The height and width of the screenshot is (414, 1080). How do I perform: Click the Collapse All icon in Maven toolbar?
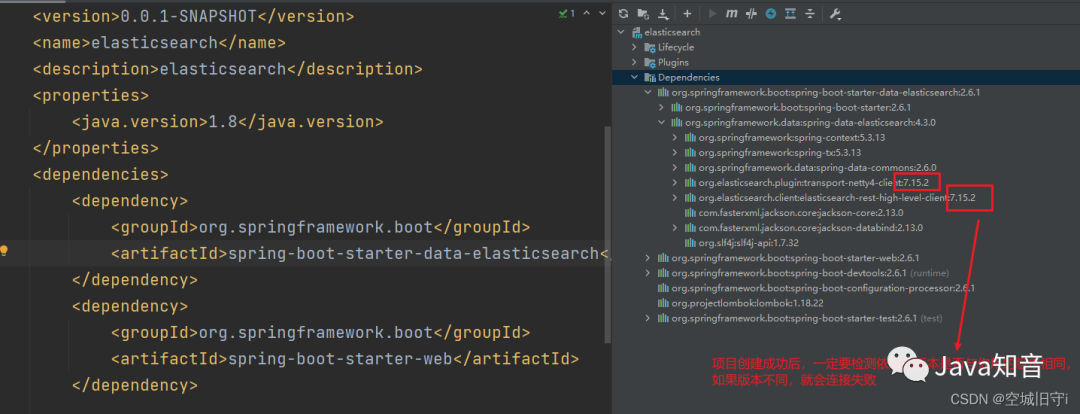tap(809, 14)
